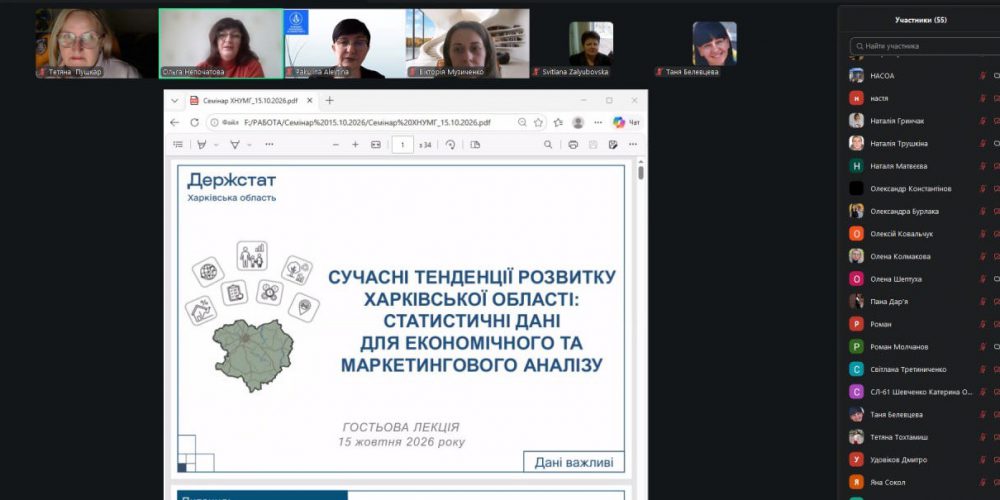Viewport: 1000px width, 500px height.
Task: Open browser favorites list
Action: [558, 122]
